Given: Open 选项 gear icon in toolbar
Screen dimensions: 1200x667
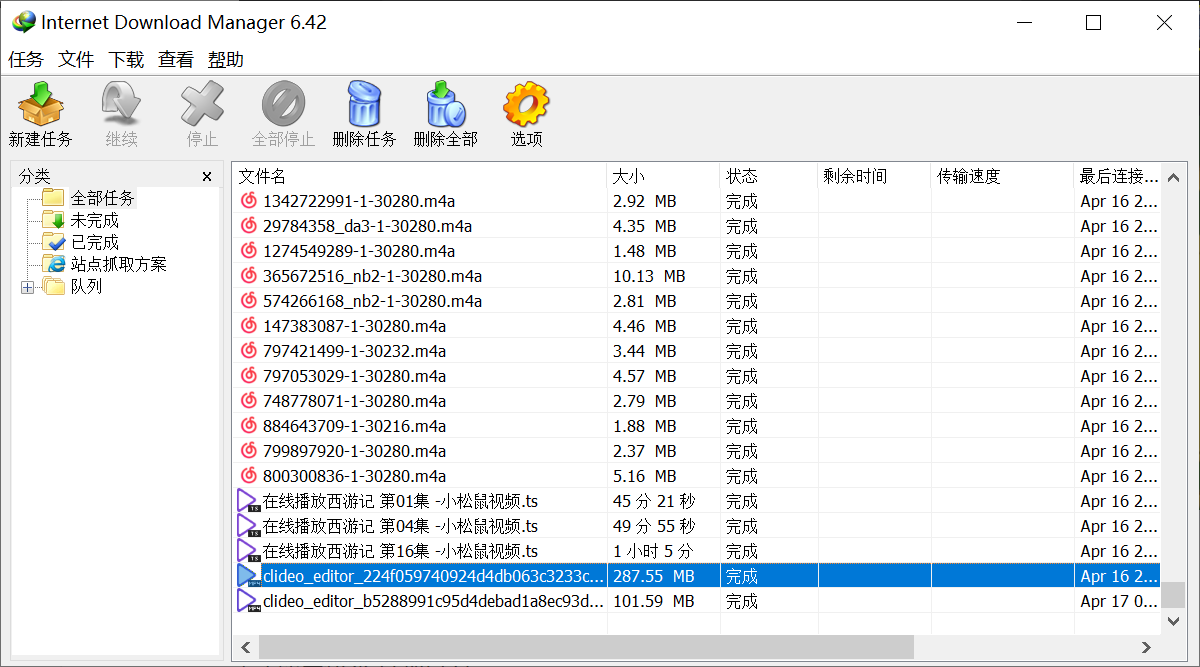Looking at the screenshot, I should 526,103.
